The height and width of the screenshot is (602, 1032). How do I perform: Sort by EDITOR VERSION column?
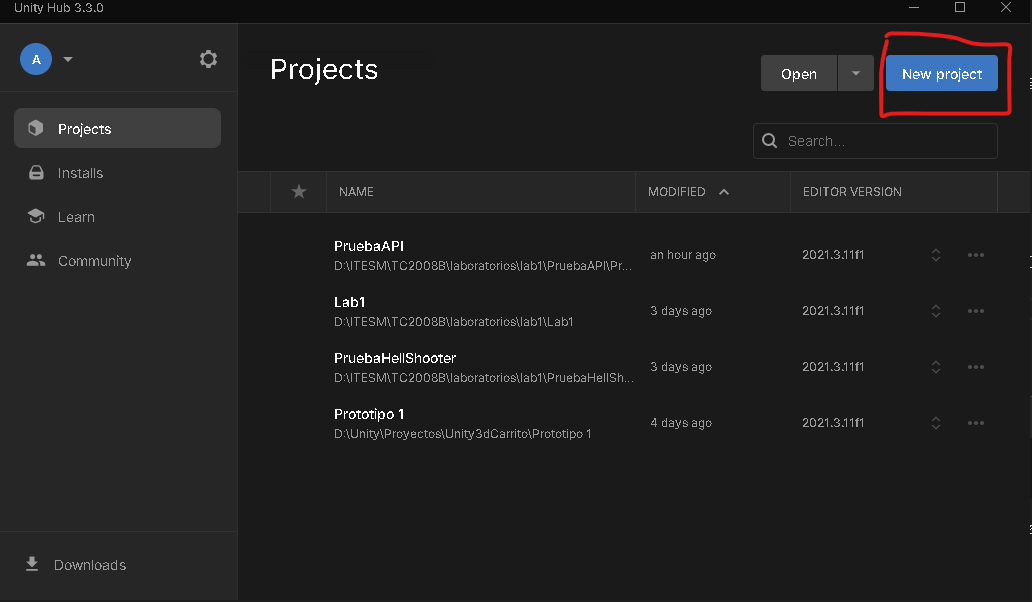click(x=852, y=191)
